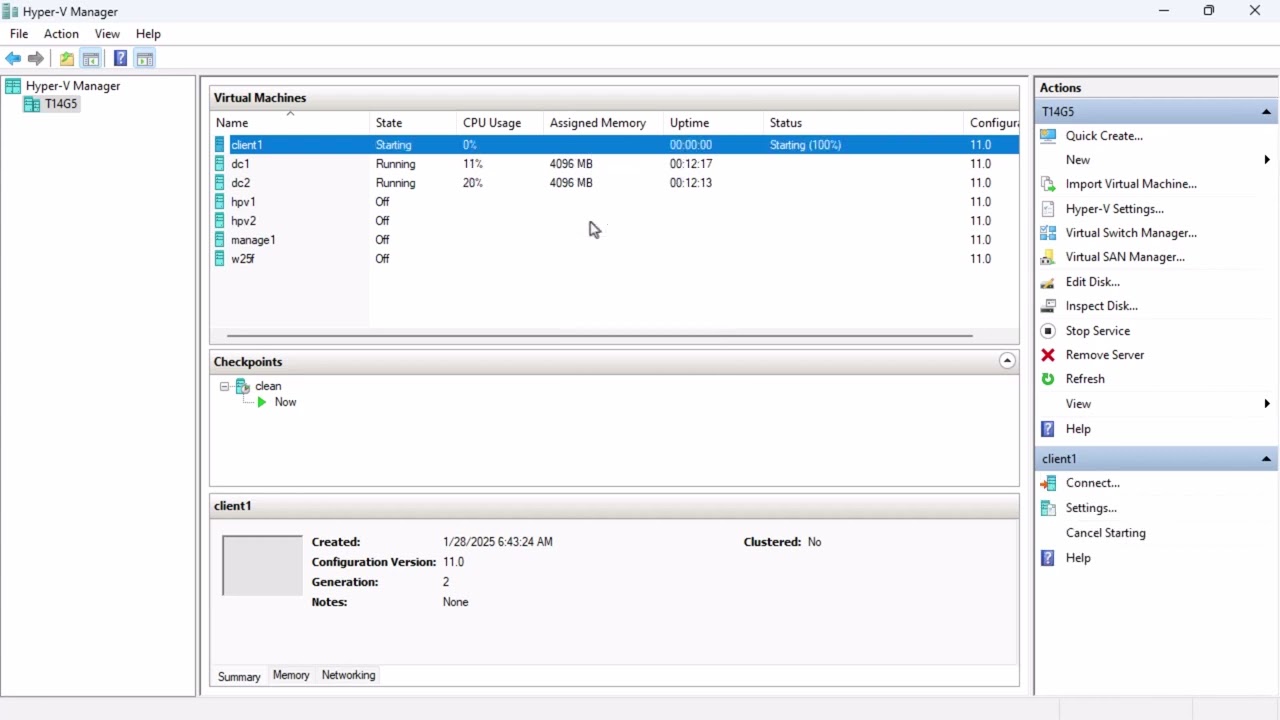Select the hpv2 virtual machine row
Screen dimensions: 1280x720
tap(614, 221)
